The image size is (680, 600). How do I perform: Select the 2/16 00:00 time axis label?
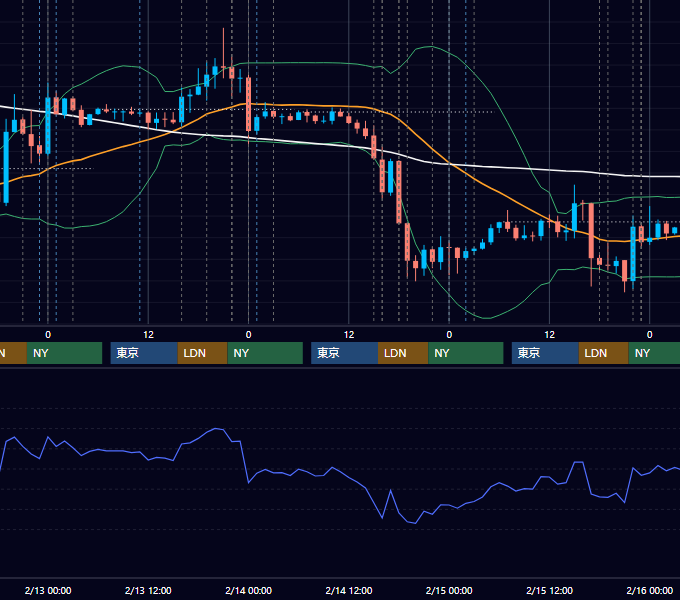[650, 590]
